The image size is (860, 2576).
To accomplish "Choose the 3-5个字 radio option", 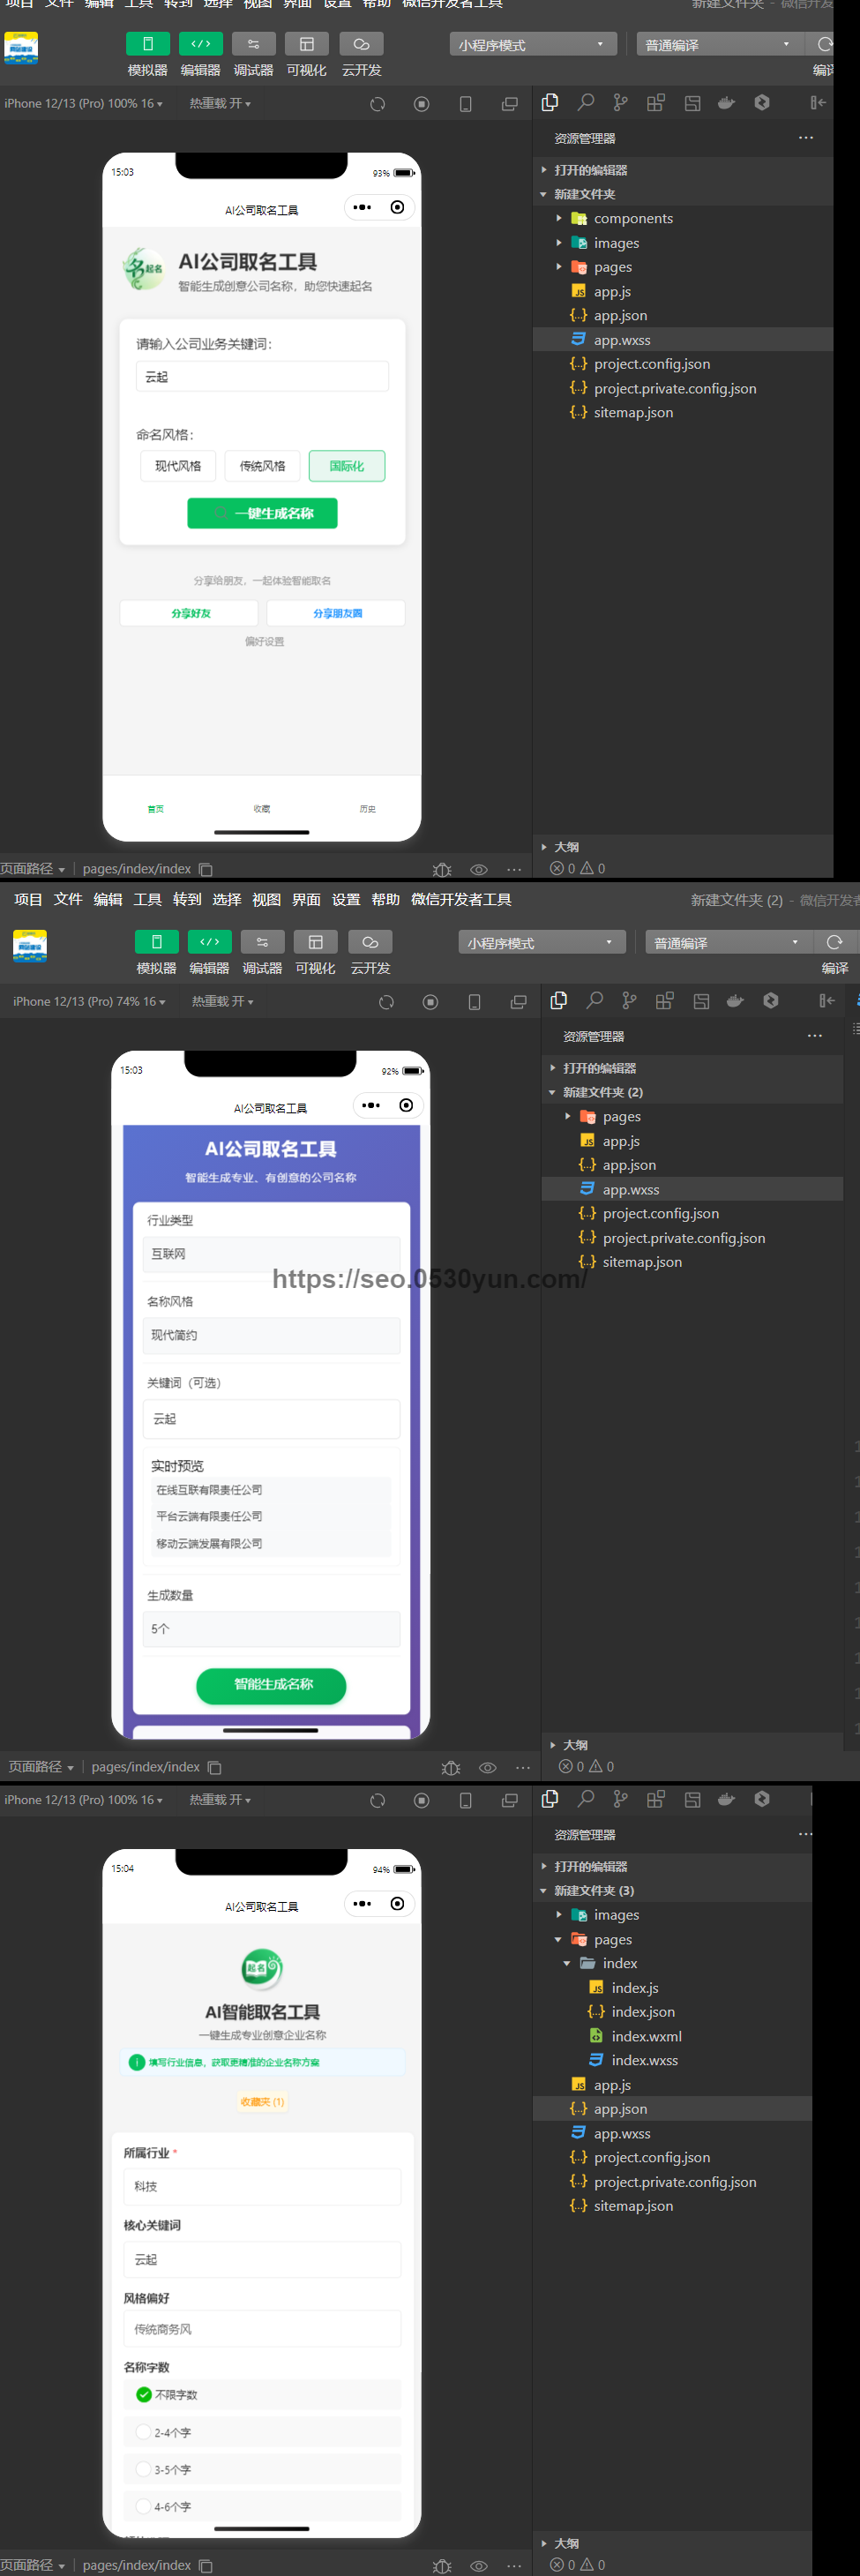I will 144,2469.
